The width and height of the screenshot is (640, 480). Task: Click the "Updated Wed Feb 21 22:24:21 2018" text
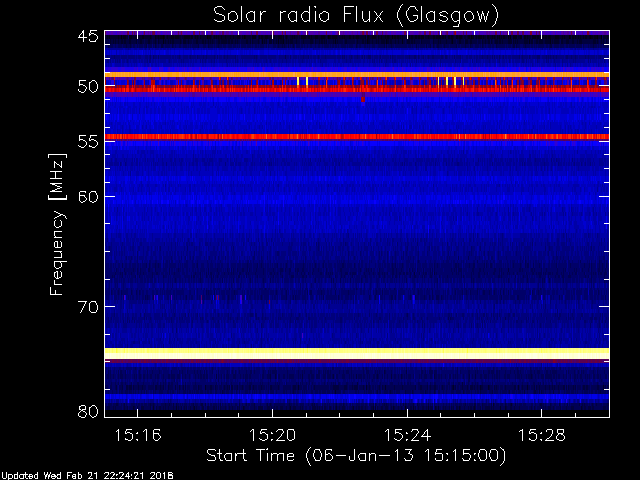[x=87, y=476]
